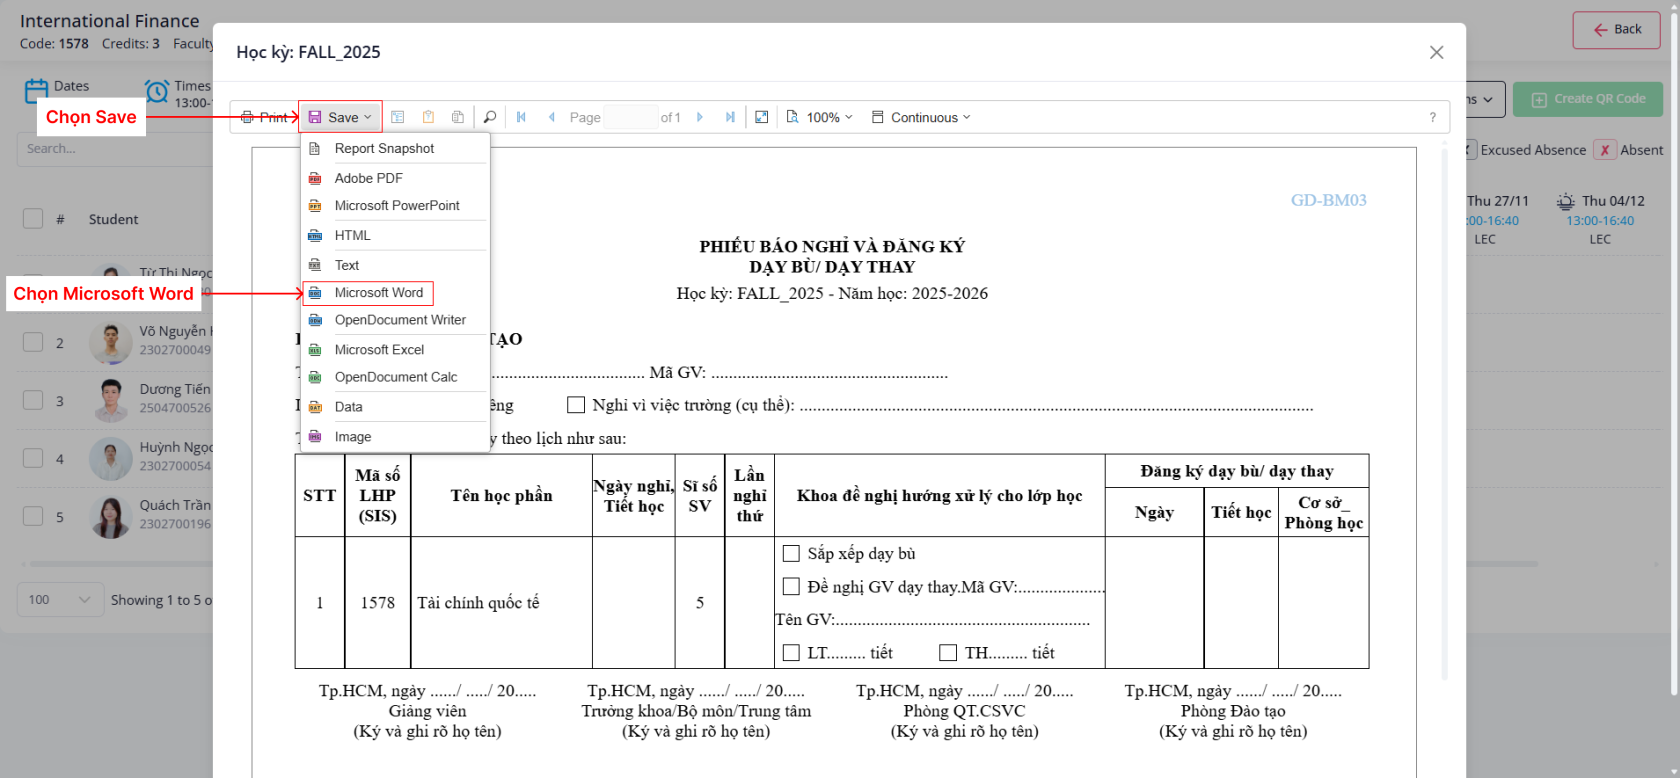
Task: Open the rows-per-page 100 dropdown
Action: [x=59, y=600]
